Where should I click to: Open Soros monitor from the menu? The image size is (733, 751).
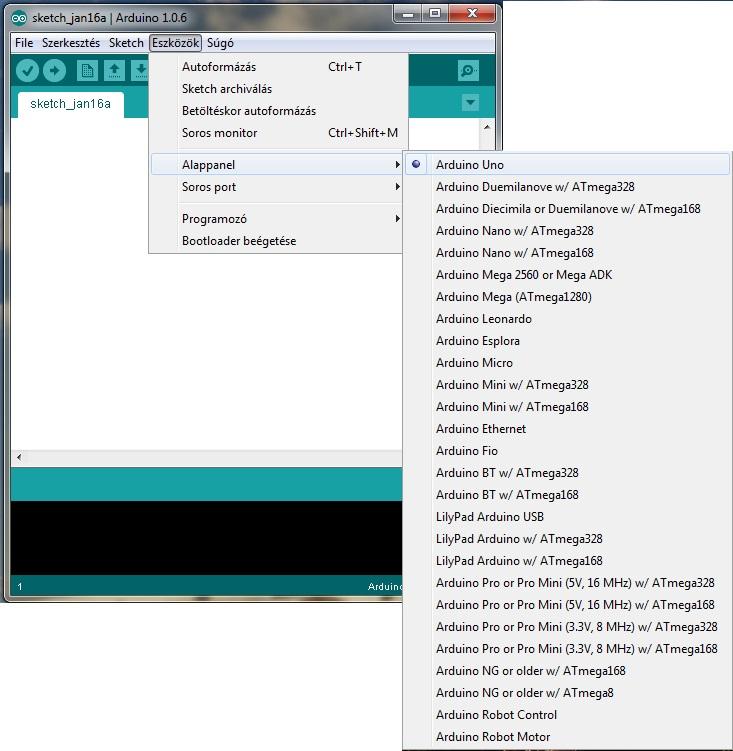point(277,133)
